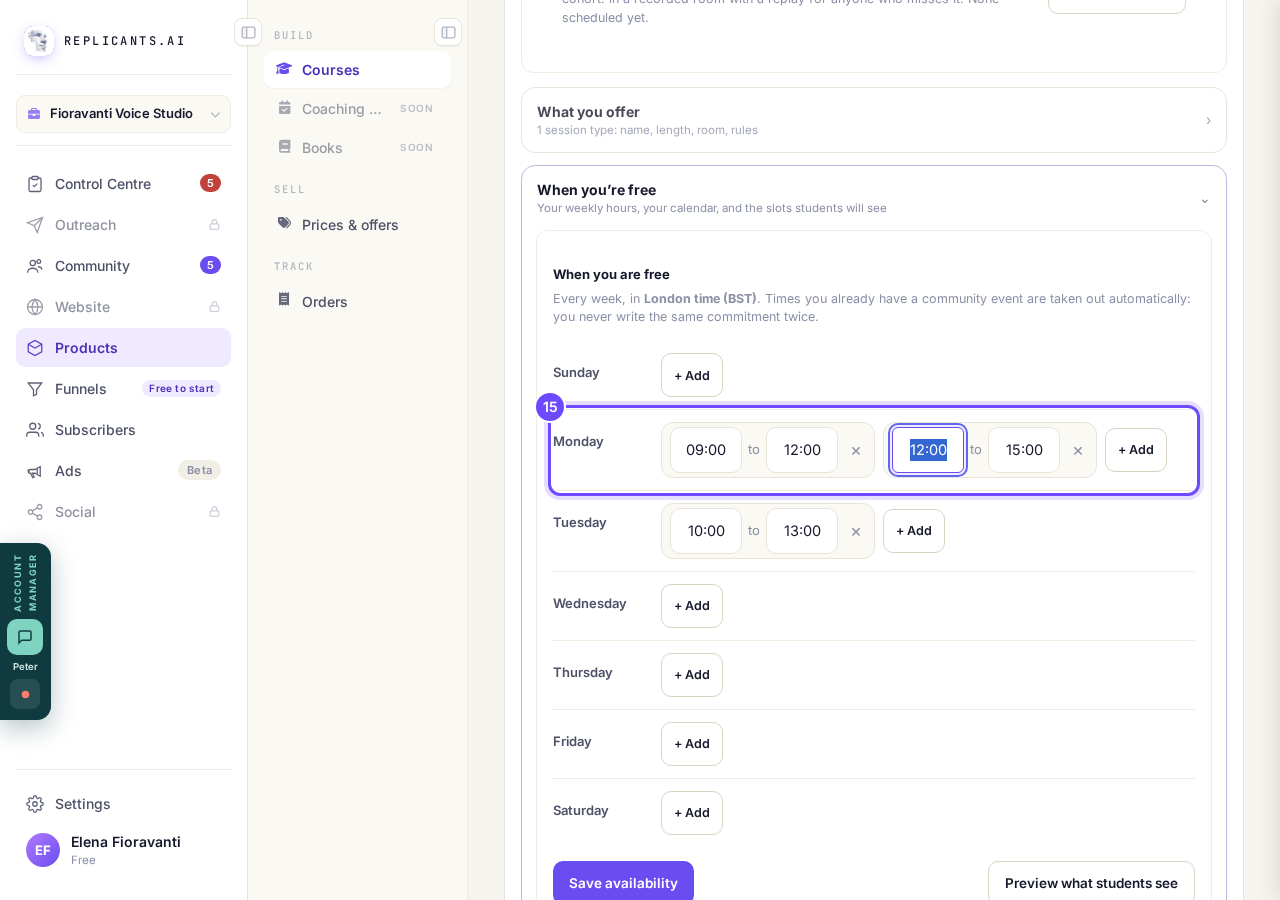The width and height of the screenshot is (1280, 900).
Task: Select the Courses tab
Action: pos(357,70)
